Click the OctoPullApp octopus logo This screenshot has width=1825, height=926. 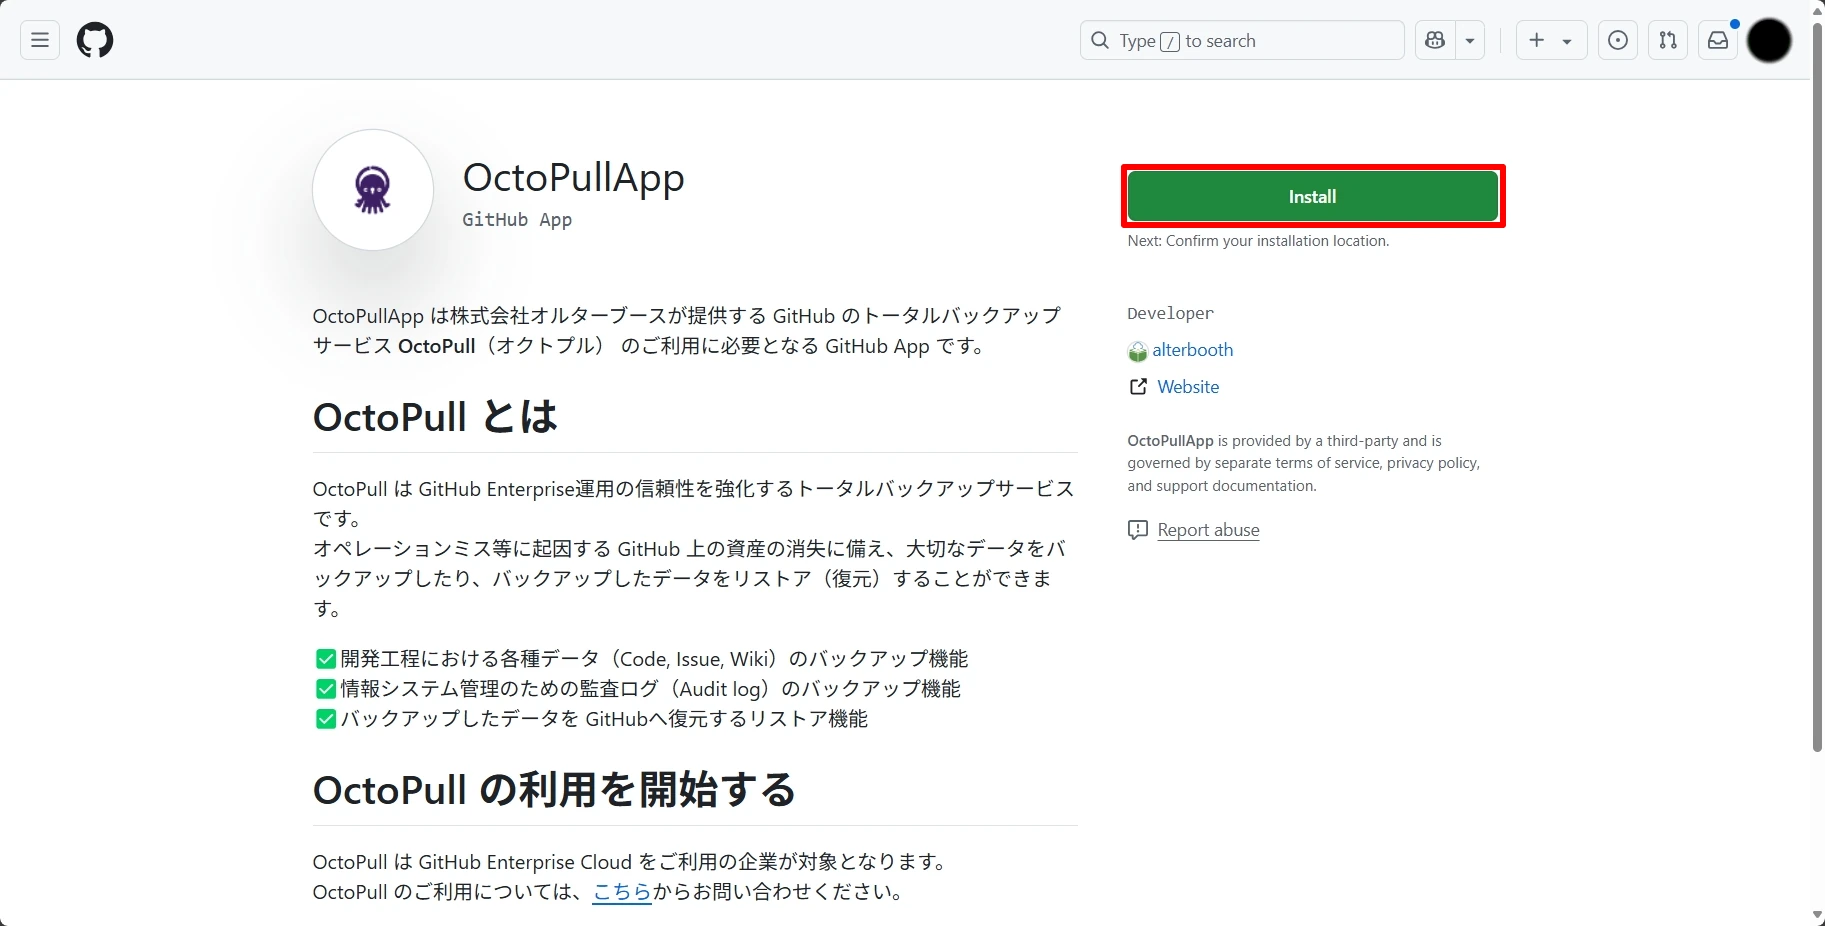[373, 190]
